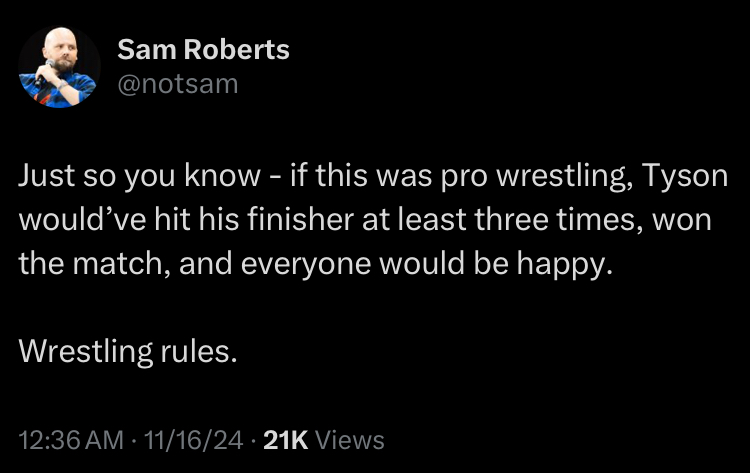750x473 pixels.
Task: Select "would've hit his" text
Action: click(x=129, y=220)
